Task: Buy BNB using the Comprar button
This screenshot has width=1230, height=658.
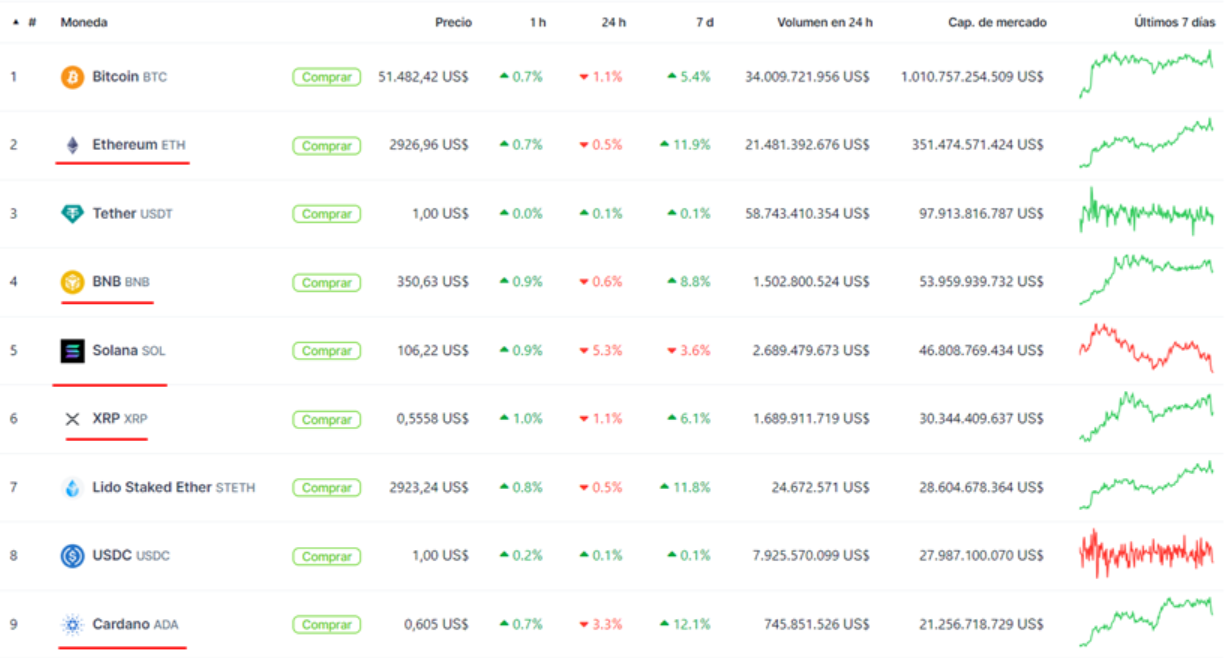Action: pyautogui.click(x=327, y=283)
